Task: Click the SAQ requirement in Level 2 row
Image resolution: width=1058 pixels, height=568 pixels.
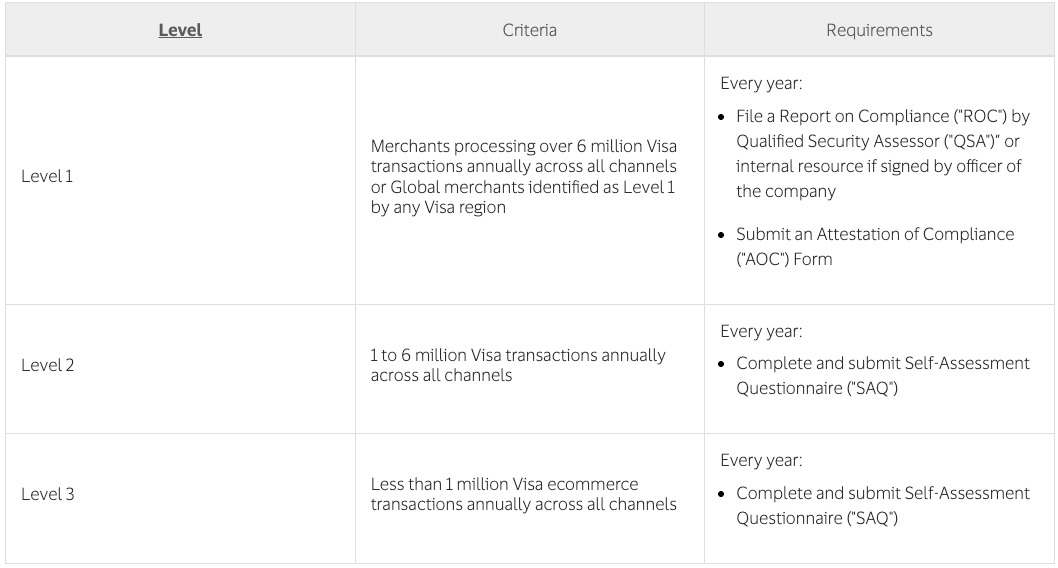Action: [883, 376]
